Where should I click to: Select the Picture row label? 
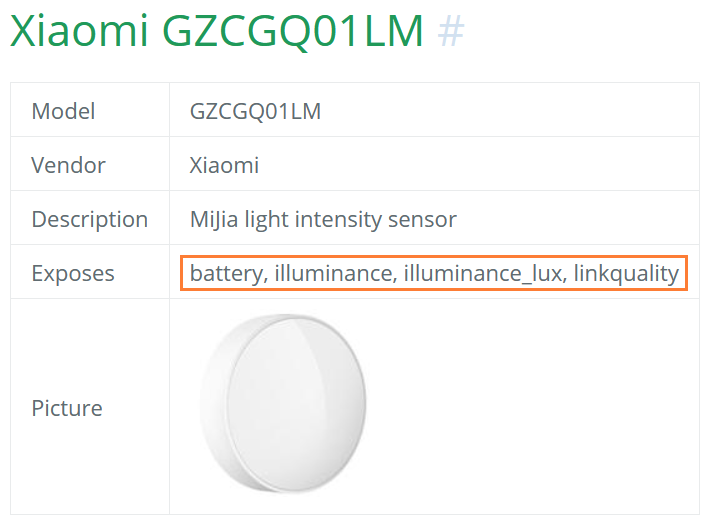point(67,408)
